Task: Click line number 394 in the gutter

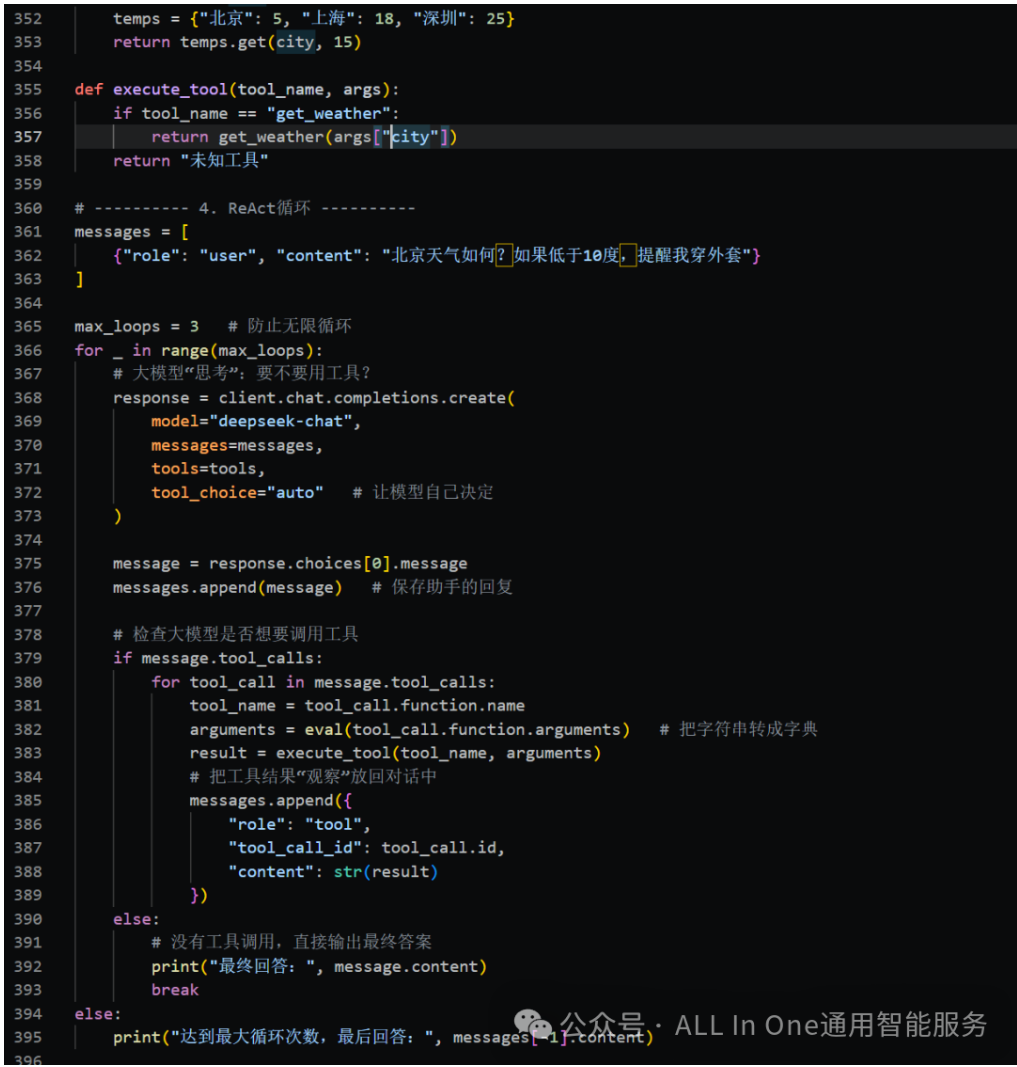Action: (28, 1013)
